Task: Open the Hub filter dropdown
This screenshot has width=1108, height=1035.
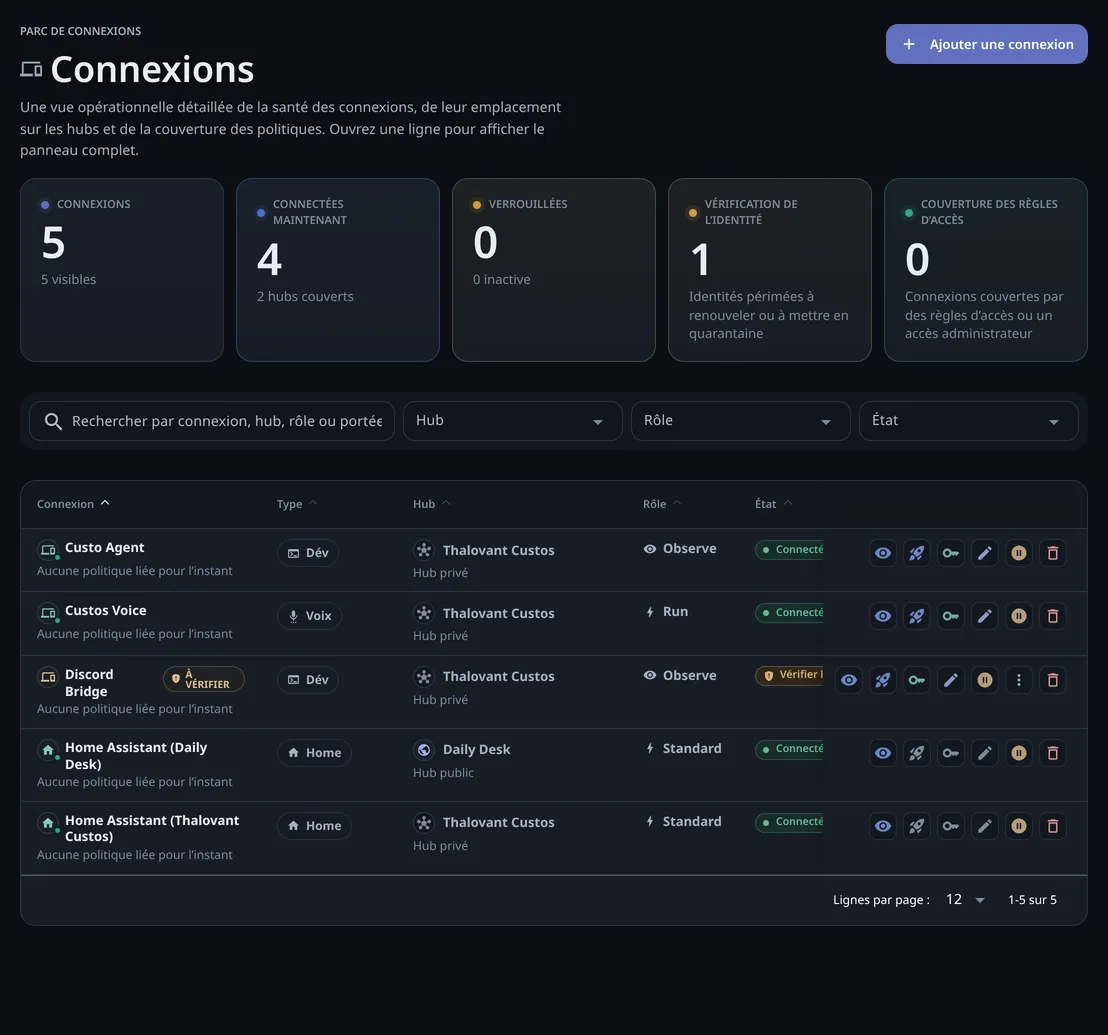Action: pyautogui.click(x=512, y=421)
